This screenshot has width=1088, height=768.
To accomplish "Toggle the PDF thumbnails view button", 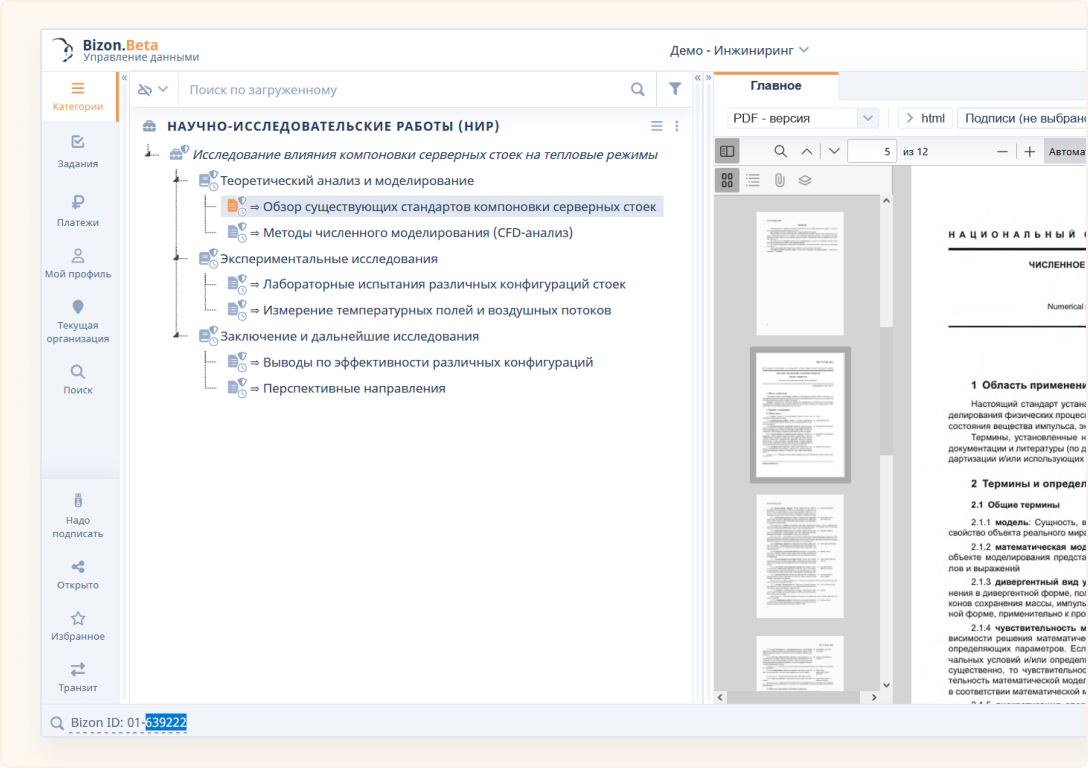I will (x=727, y=180).
